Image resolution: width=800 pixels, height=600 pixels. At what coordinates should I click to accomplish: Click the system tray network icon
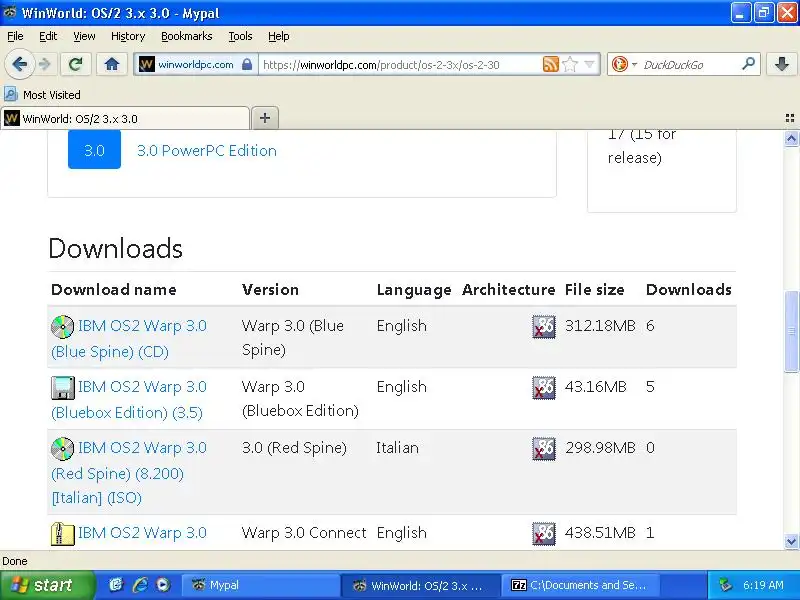click(x=725, y=585)
